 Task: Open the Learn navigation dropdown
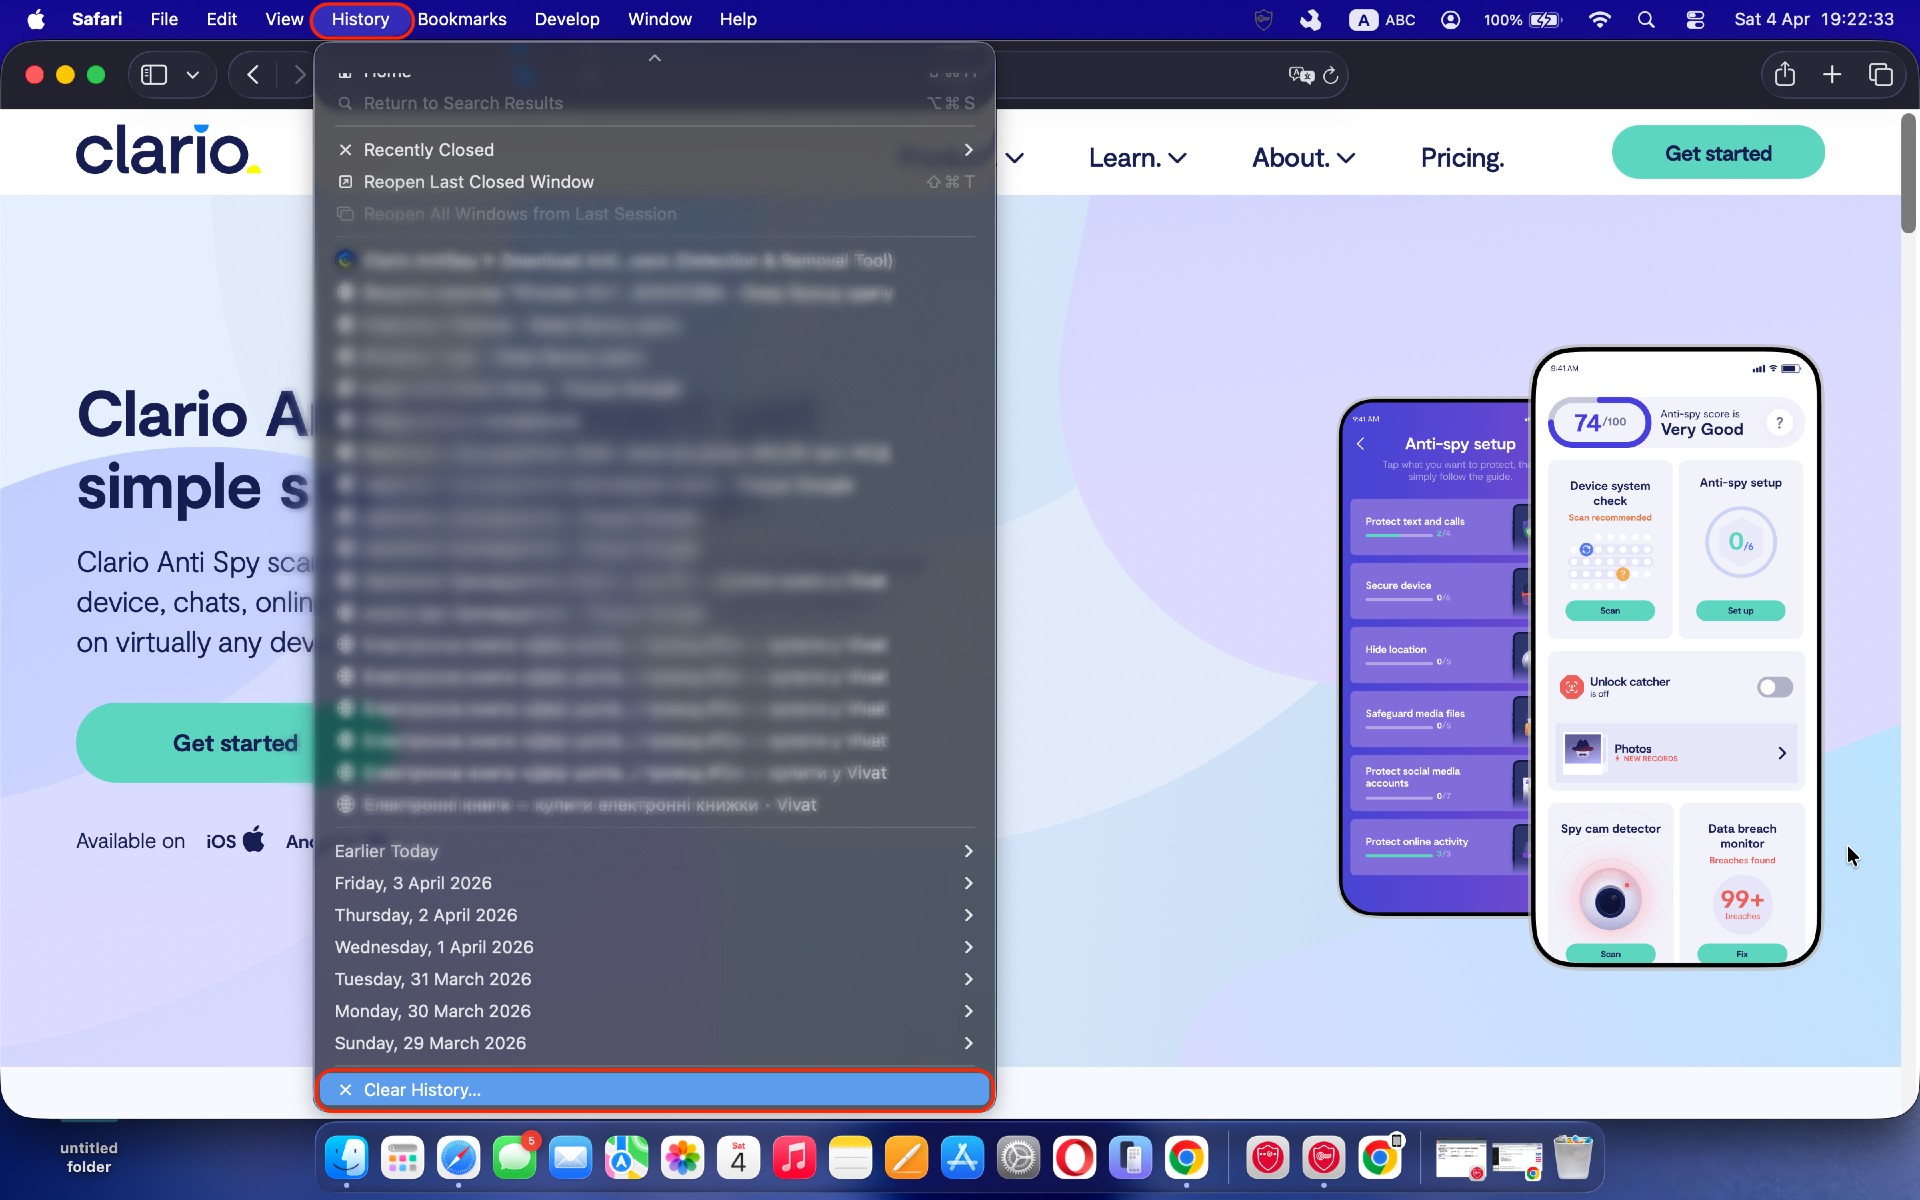[1137, 157]
